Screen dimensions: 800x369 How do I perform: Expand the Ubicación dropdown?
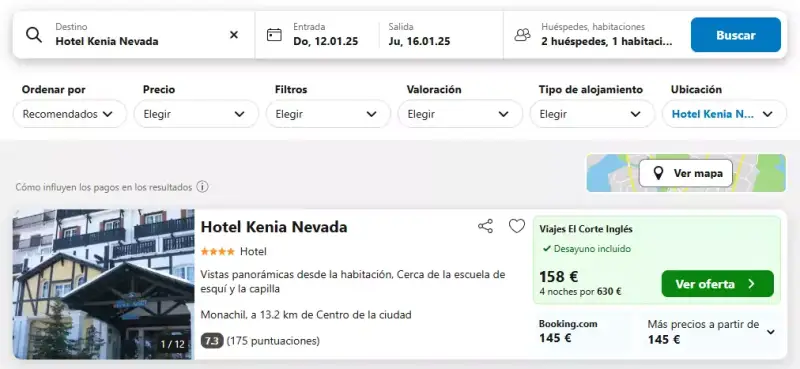coord(724,114)
